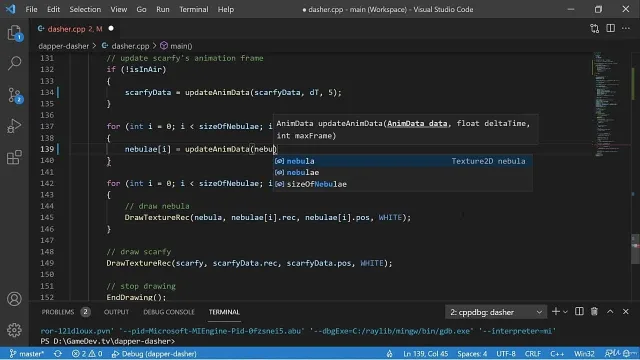This screenshot has height=360, width=640.
Task: Click the flame icon in status bar
Action: [389, 353]
